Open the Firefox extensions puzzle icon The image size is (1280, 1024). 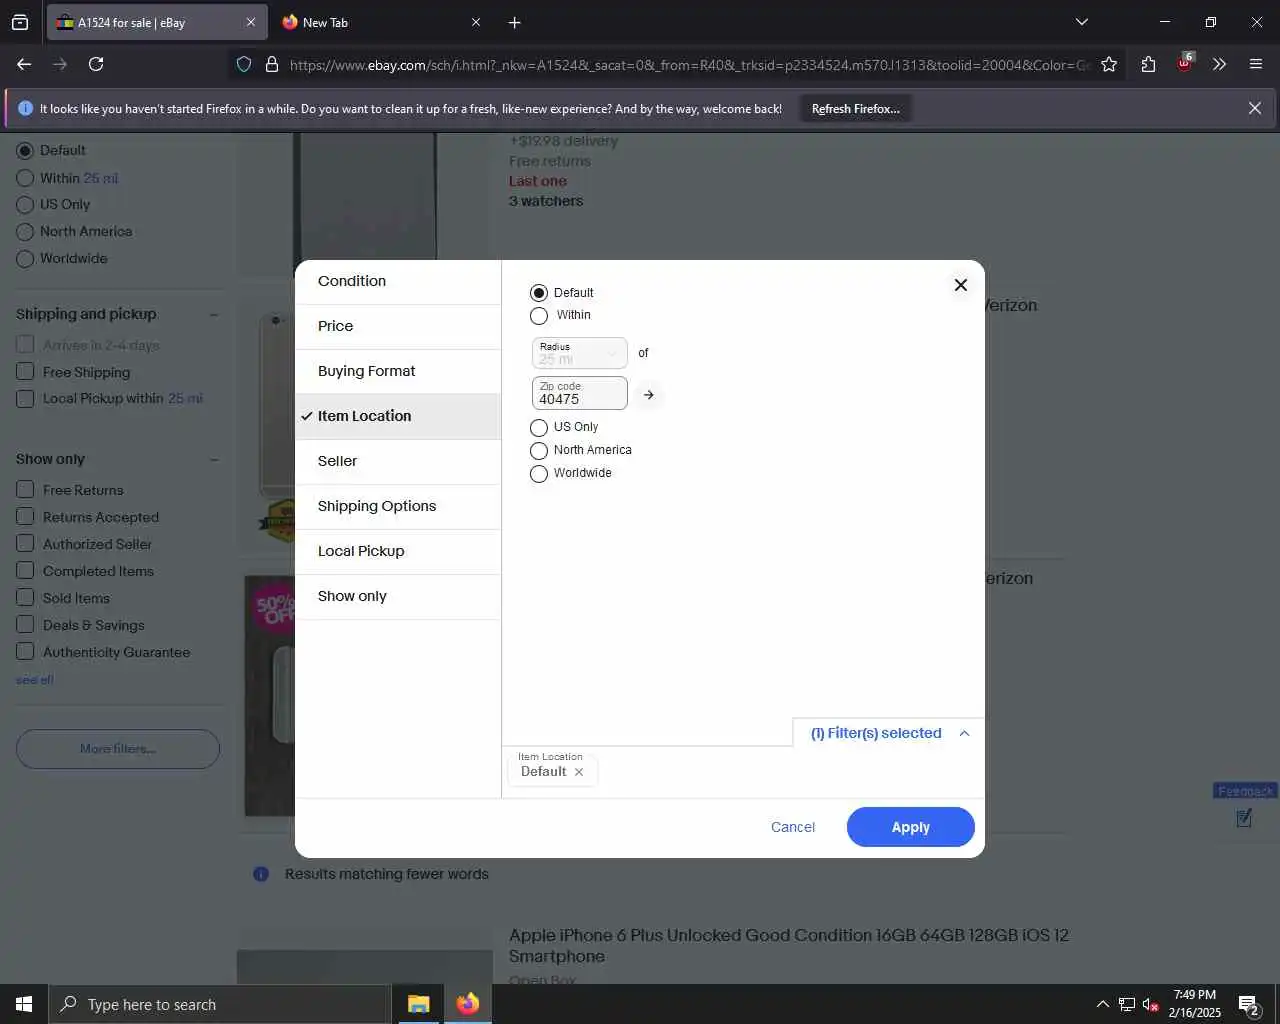coord(1148,64)
